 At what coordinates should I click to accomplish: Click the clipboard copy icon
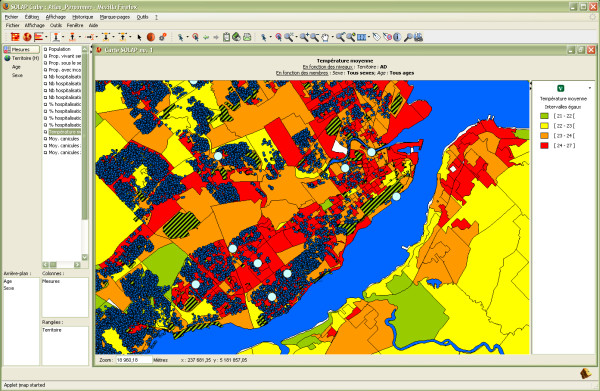pos(226,37)
